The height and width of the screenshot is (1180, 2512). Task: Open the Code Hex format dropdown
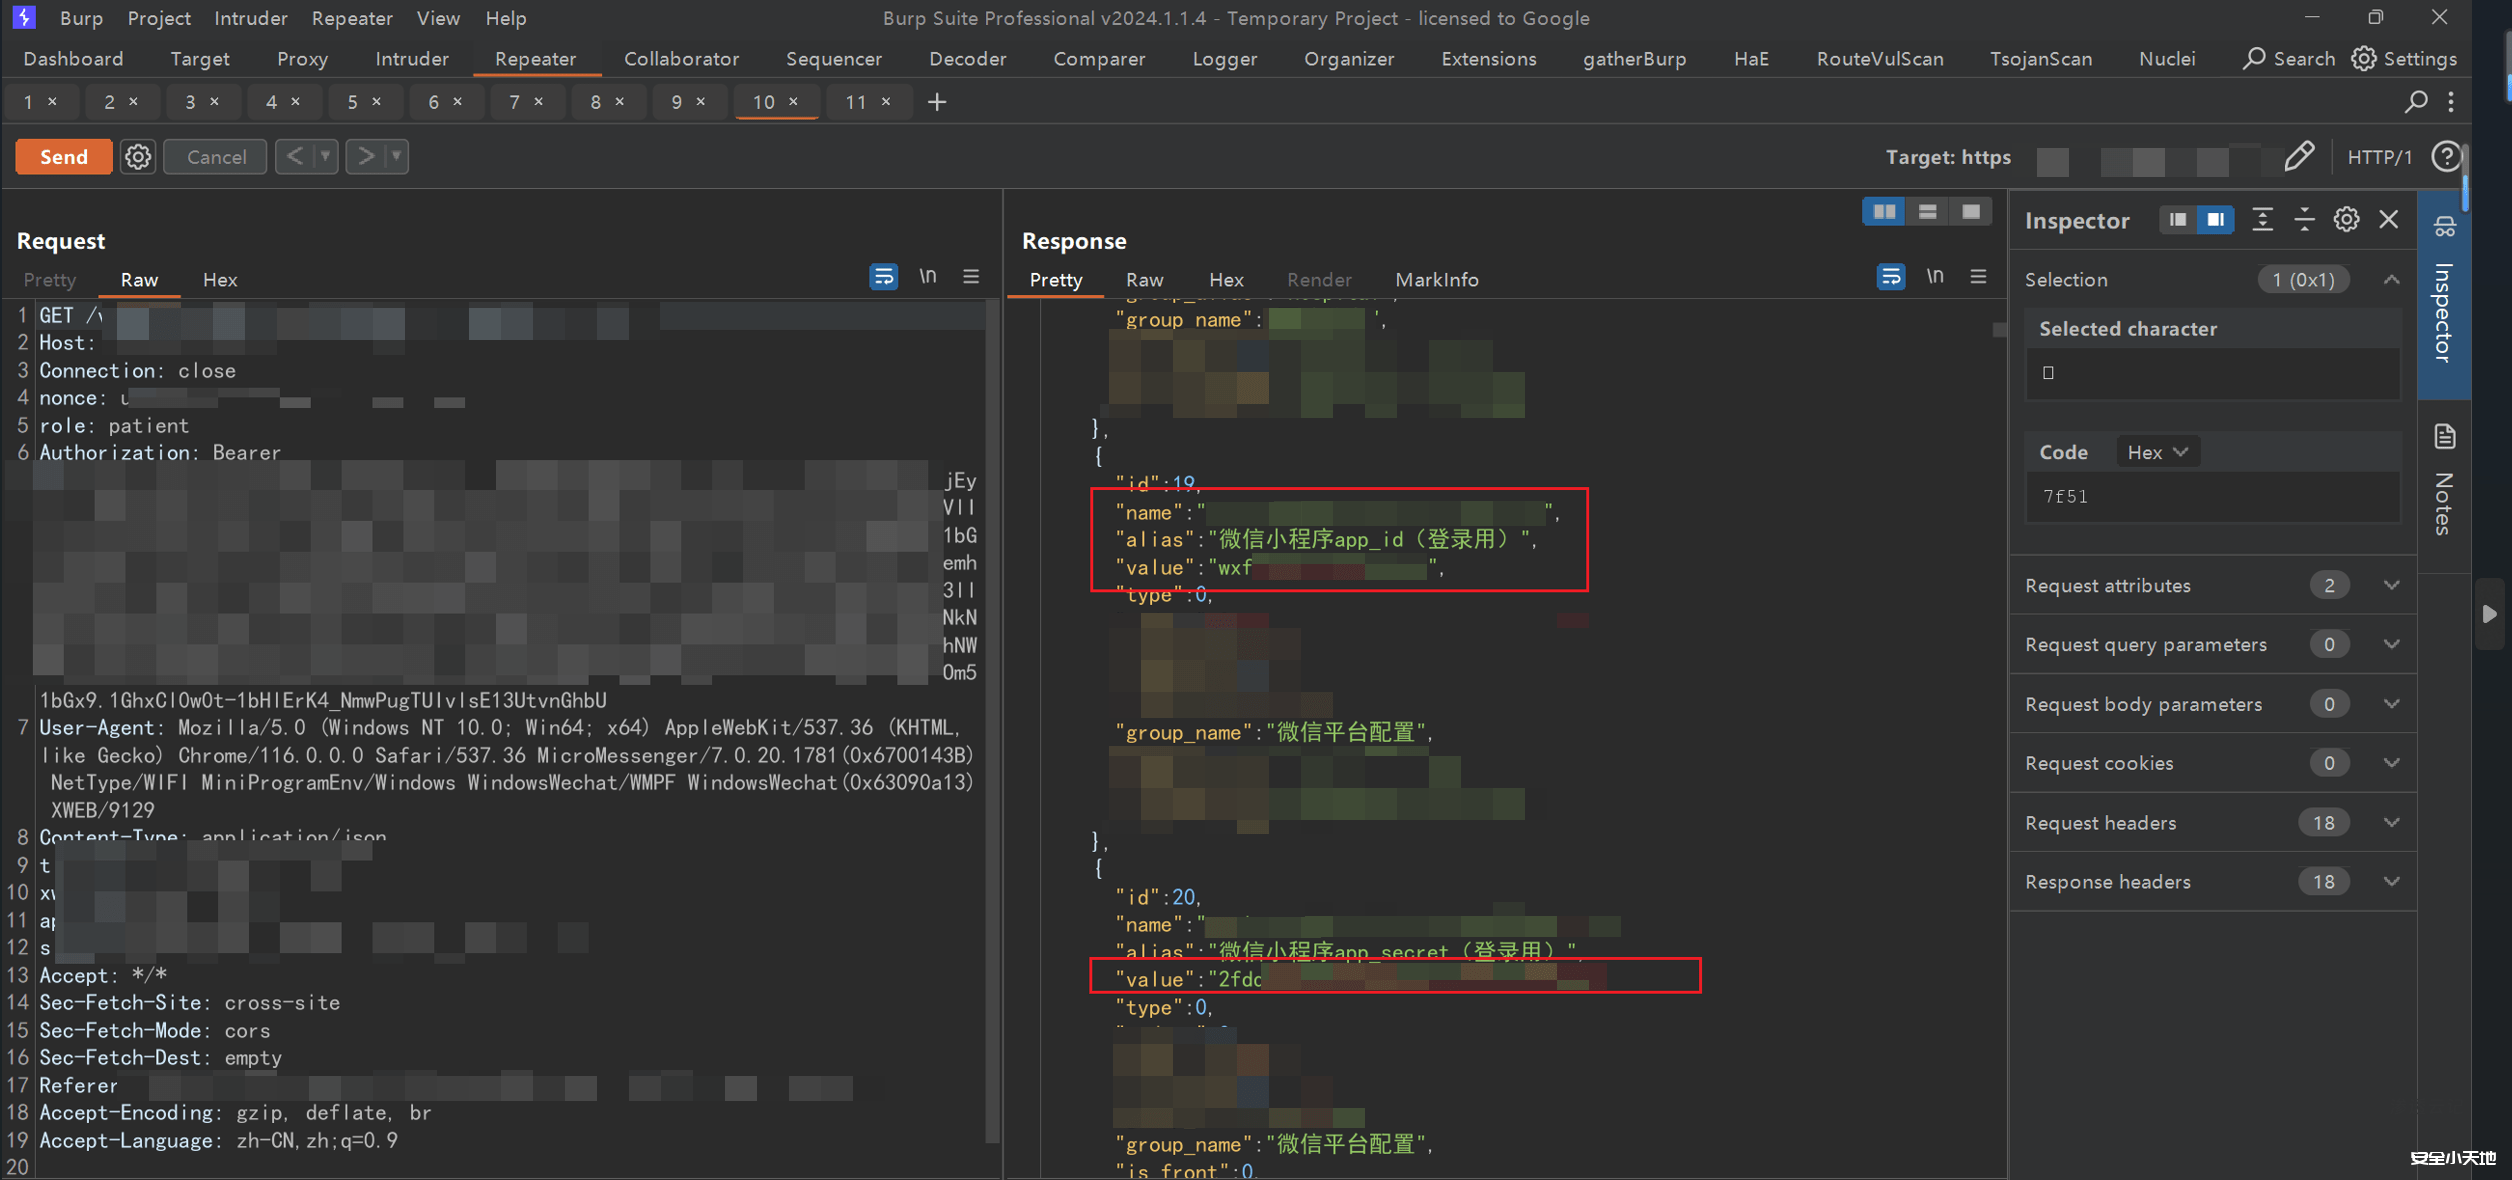tap(2157, 452)
